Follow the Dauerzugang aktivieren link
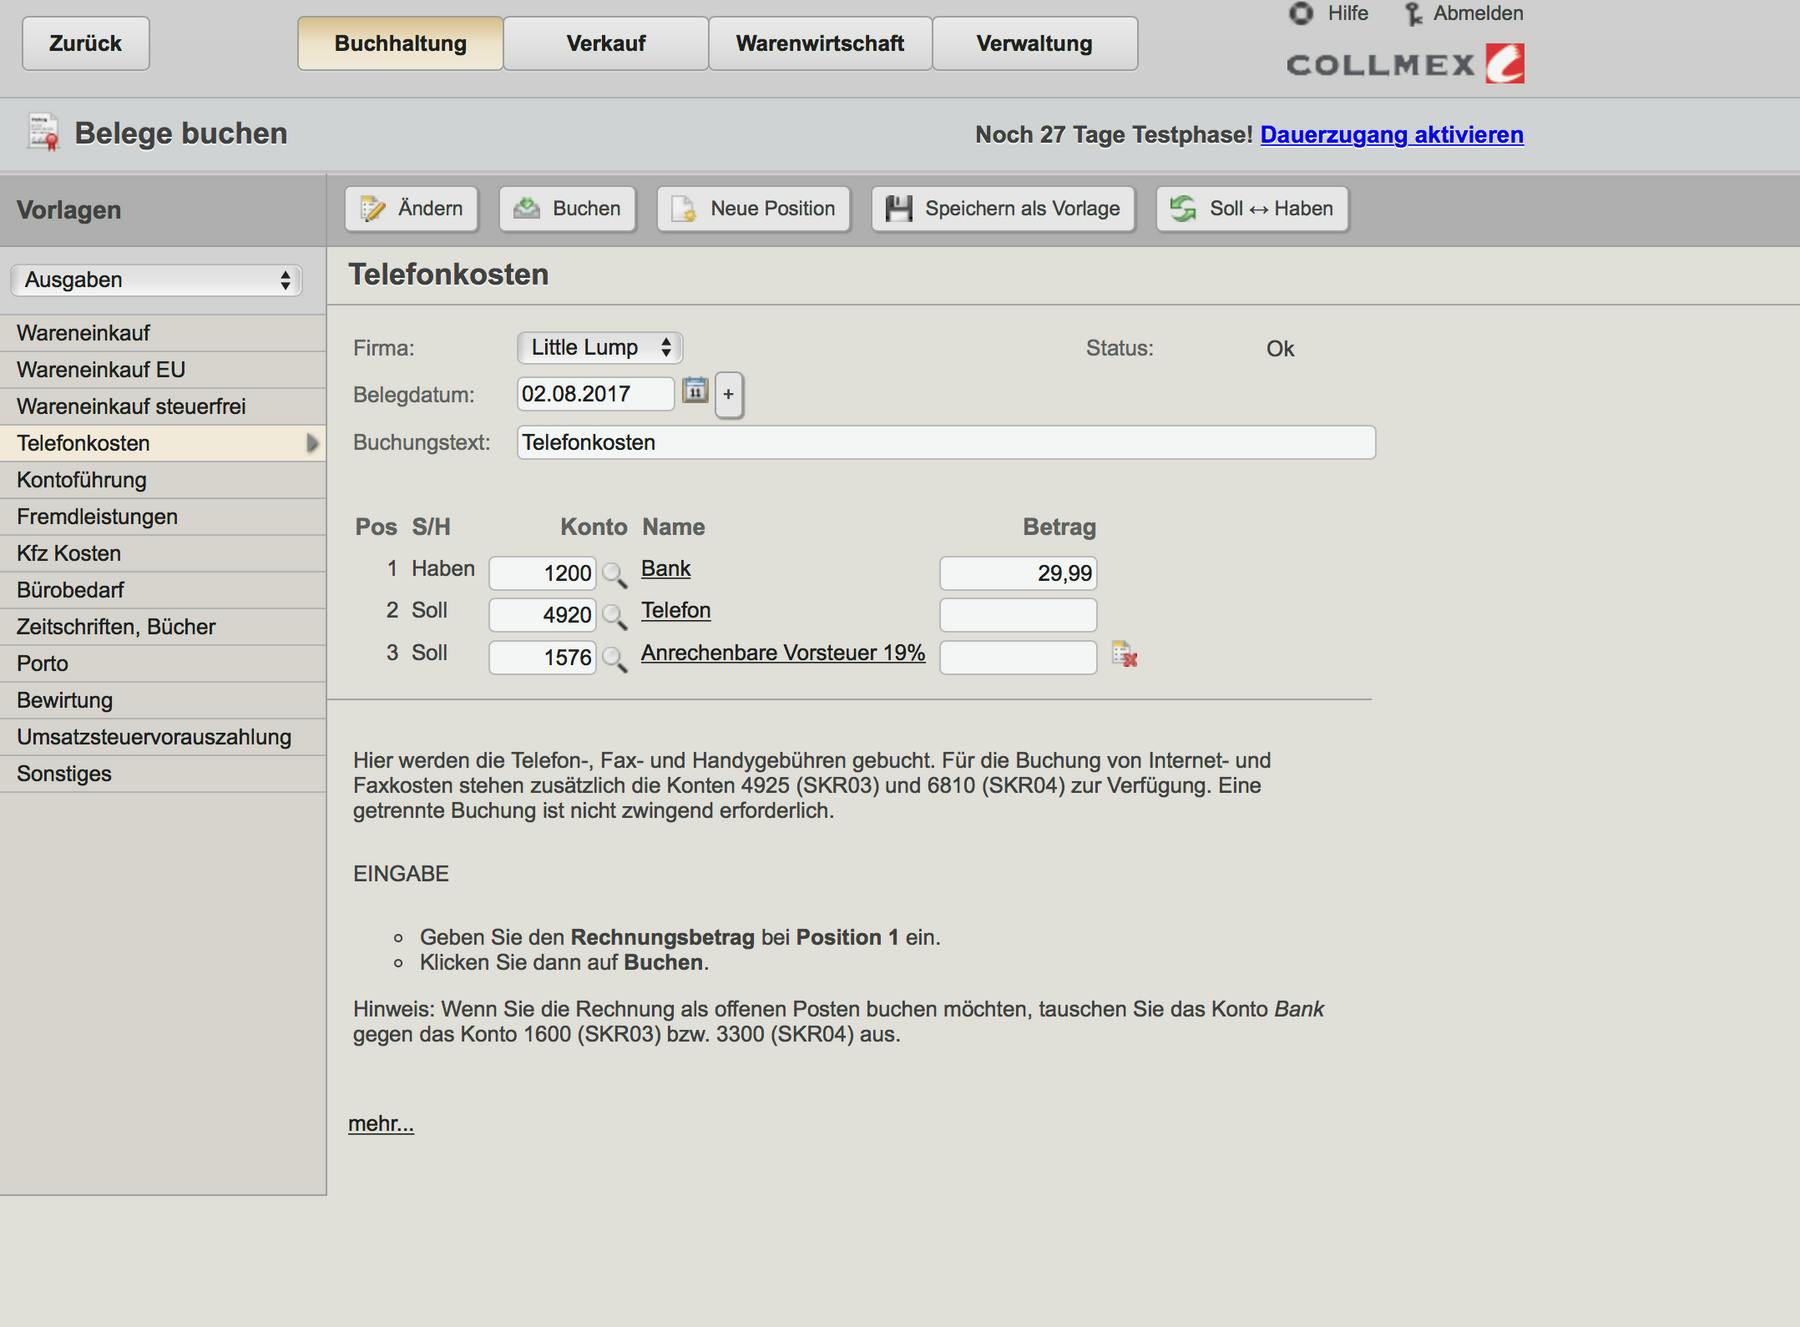Image resolution: width=1800 pixels, height=1327 pixels. click(1392, 135)
